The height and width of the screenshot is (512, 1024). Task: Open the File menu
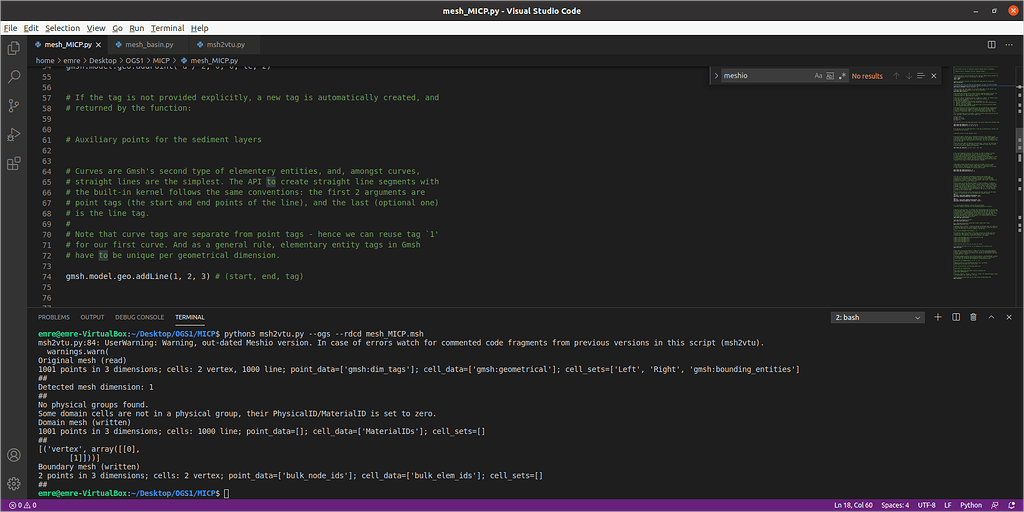pos(10,28)
